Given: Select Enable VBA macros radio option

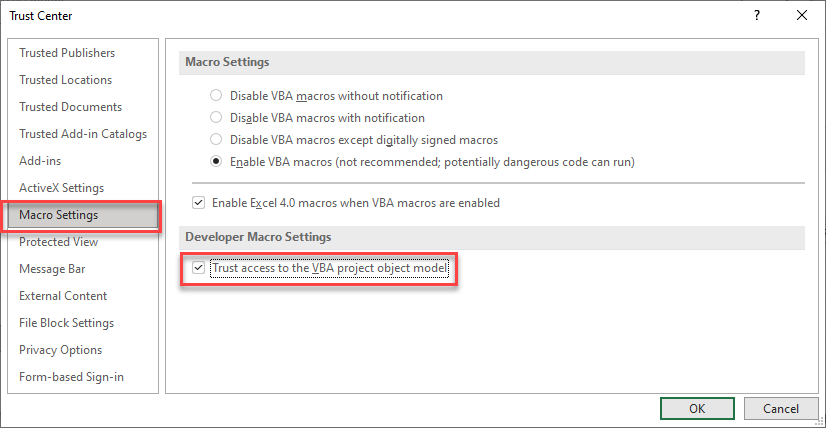Looking at the screenshot, I should [216, 161].
